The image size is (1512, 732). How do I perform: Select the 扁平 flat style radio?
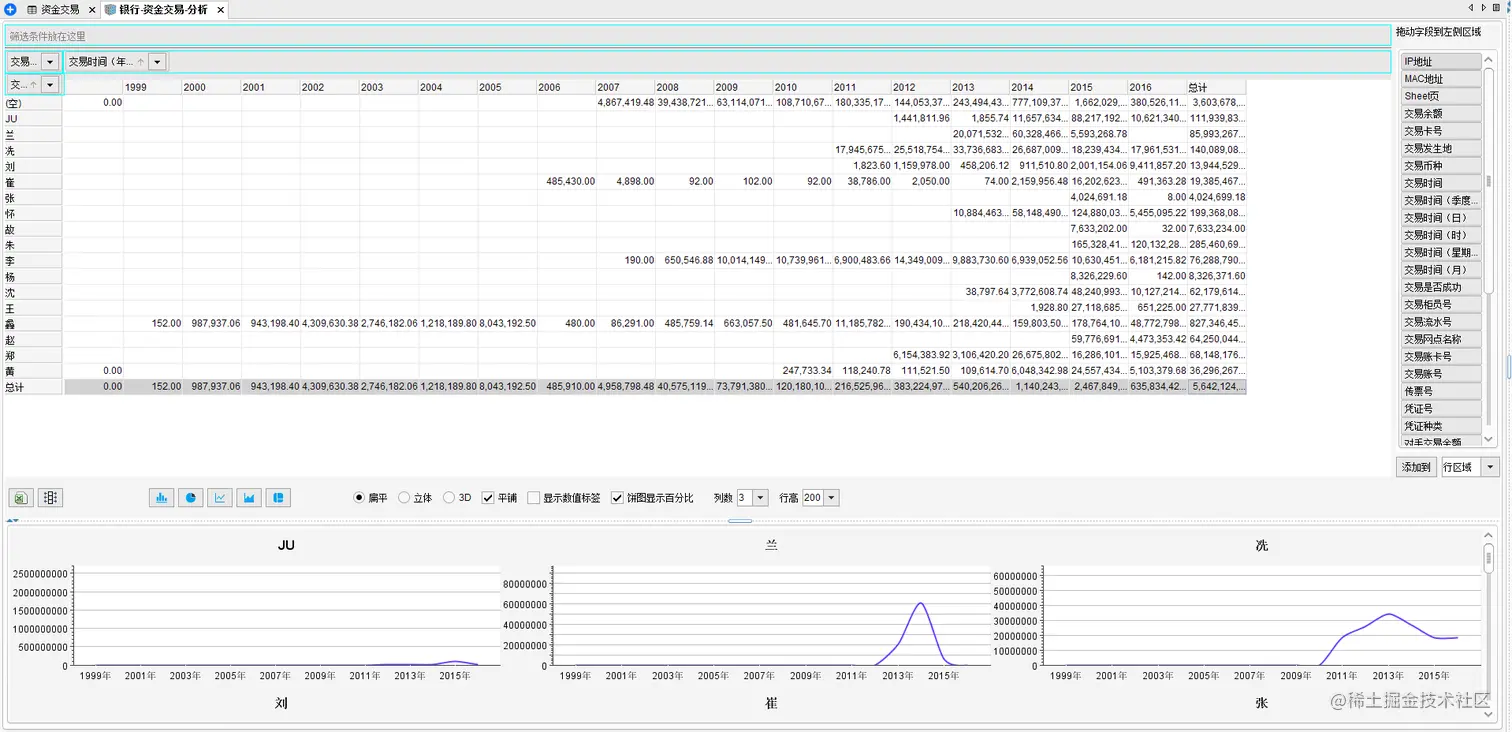click(x=359, y=498)
